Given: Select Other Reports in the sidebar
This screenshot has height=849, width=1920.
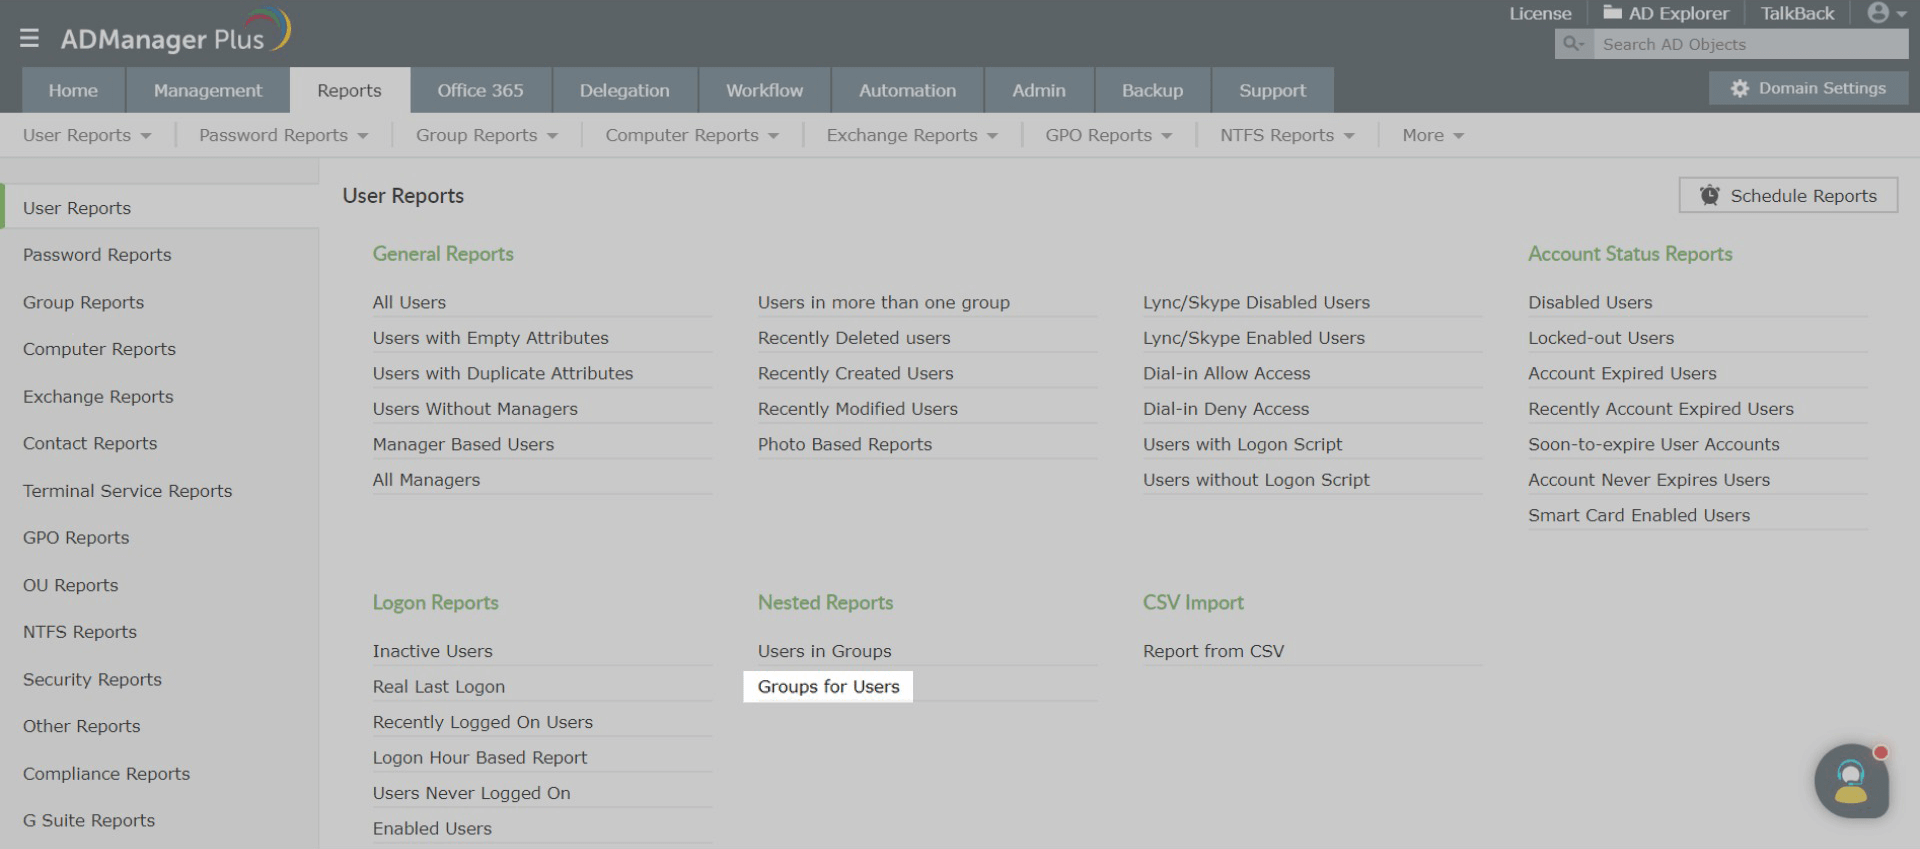Looking at the screenshot, I should [81, 726].
